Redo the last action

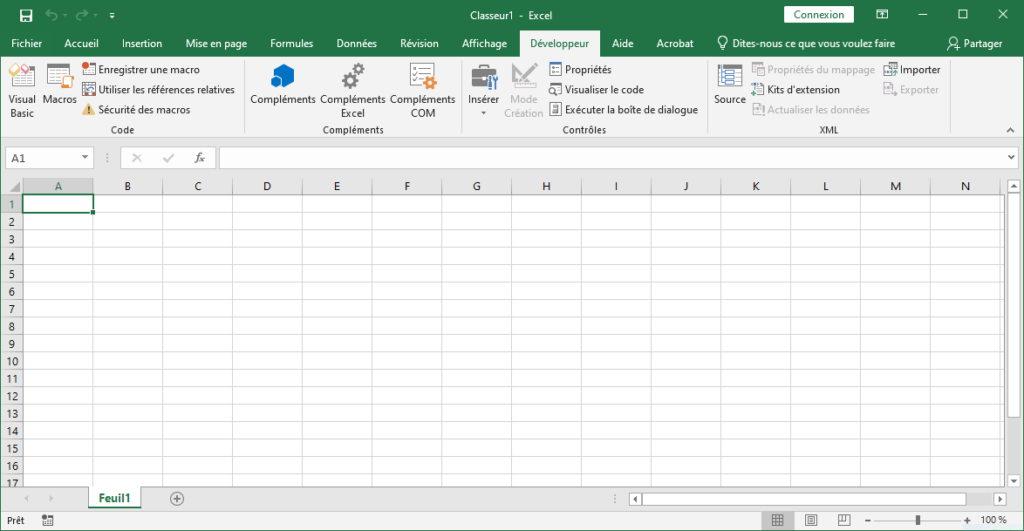[x=82, y=15]
